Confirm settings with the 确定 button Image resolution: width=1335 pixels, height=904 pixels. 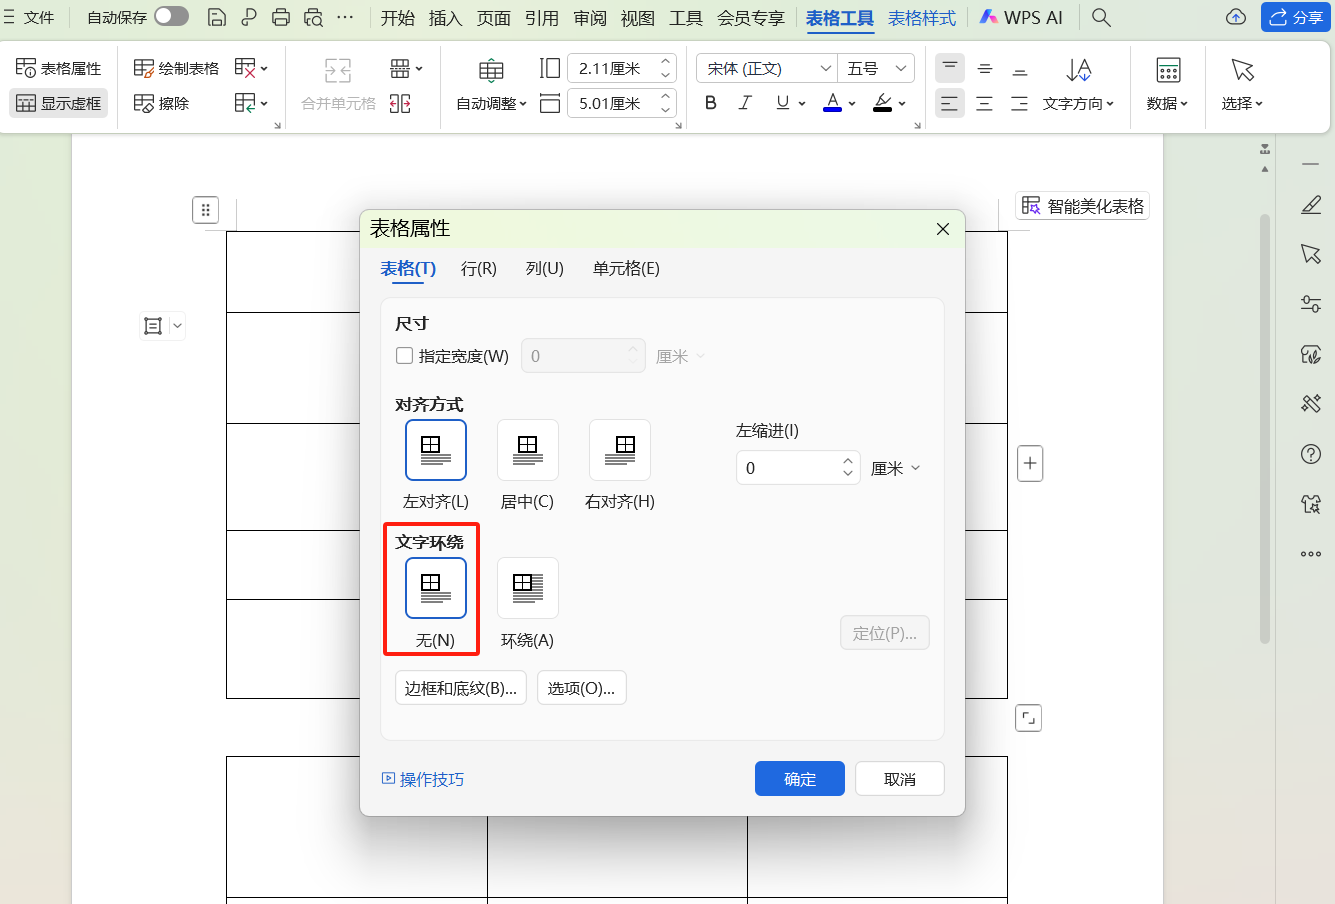tap(799, 778)
